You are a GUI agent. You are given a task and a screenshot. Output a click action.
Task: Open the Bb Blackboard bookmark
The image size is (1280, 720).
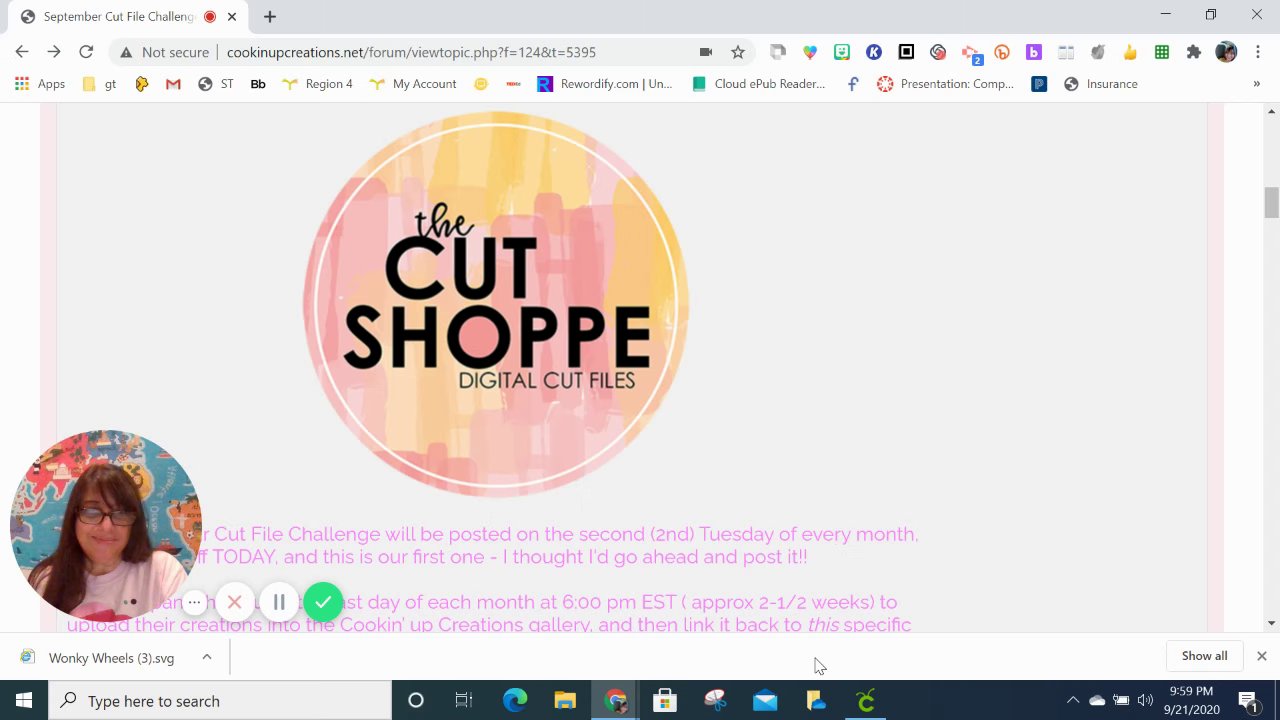[258, 84]
